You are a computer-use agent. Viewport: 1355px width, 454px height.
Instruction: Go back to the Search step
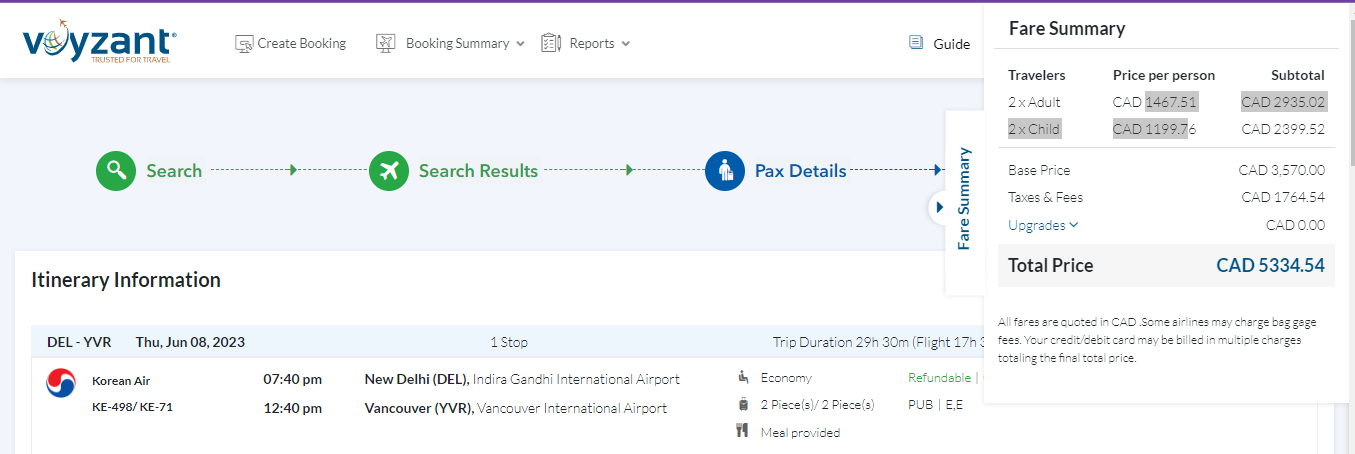point(174,171)
